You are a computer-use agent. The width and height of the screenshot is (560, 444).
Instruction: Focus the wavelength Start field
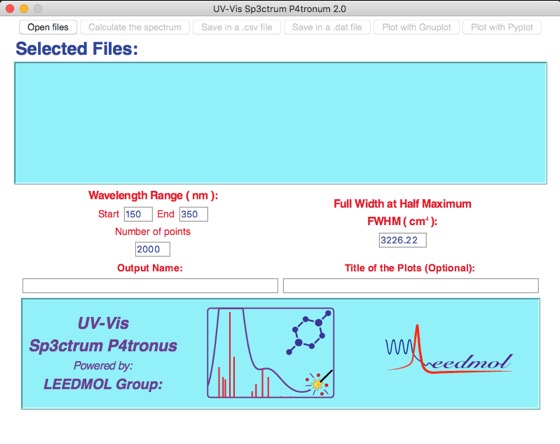click(x=138, y=214)
